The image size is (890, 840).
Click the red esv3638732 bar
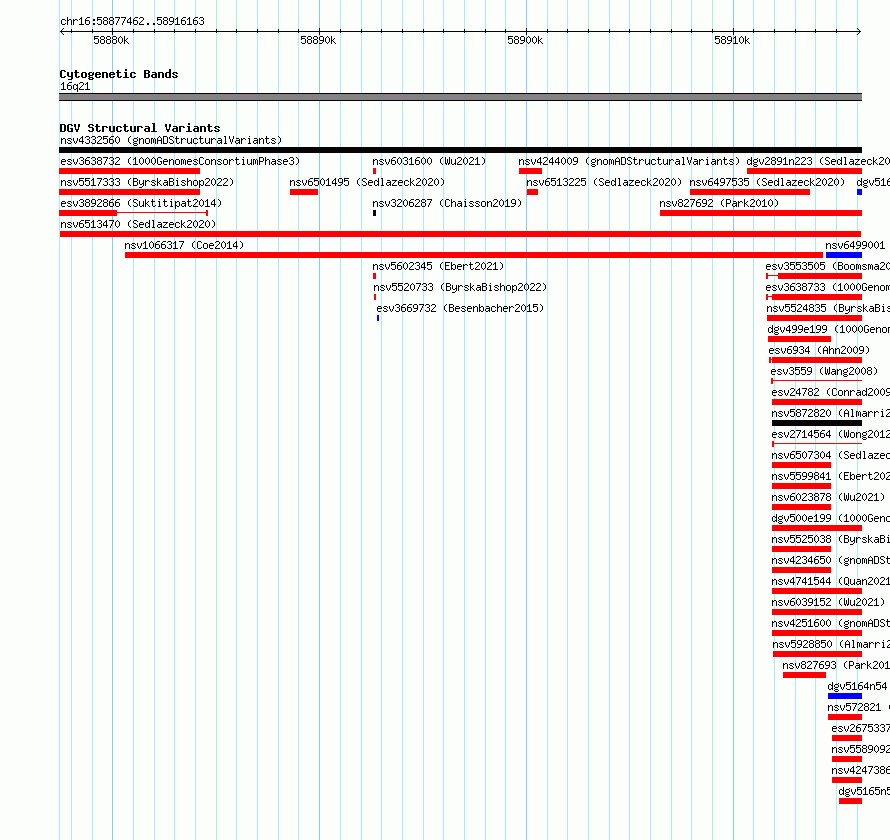[129, 171]
